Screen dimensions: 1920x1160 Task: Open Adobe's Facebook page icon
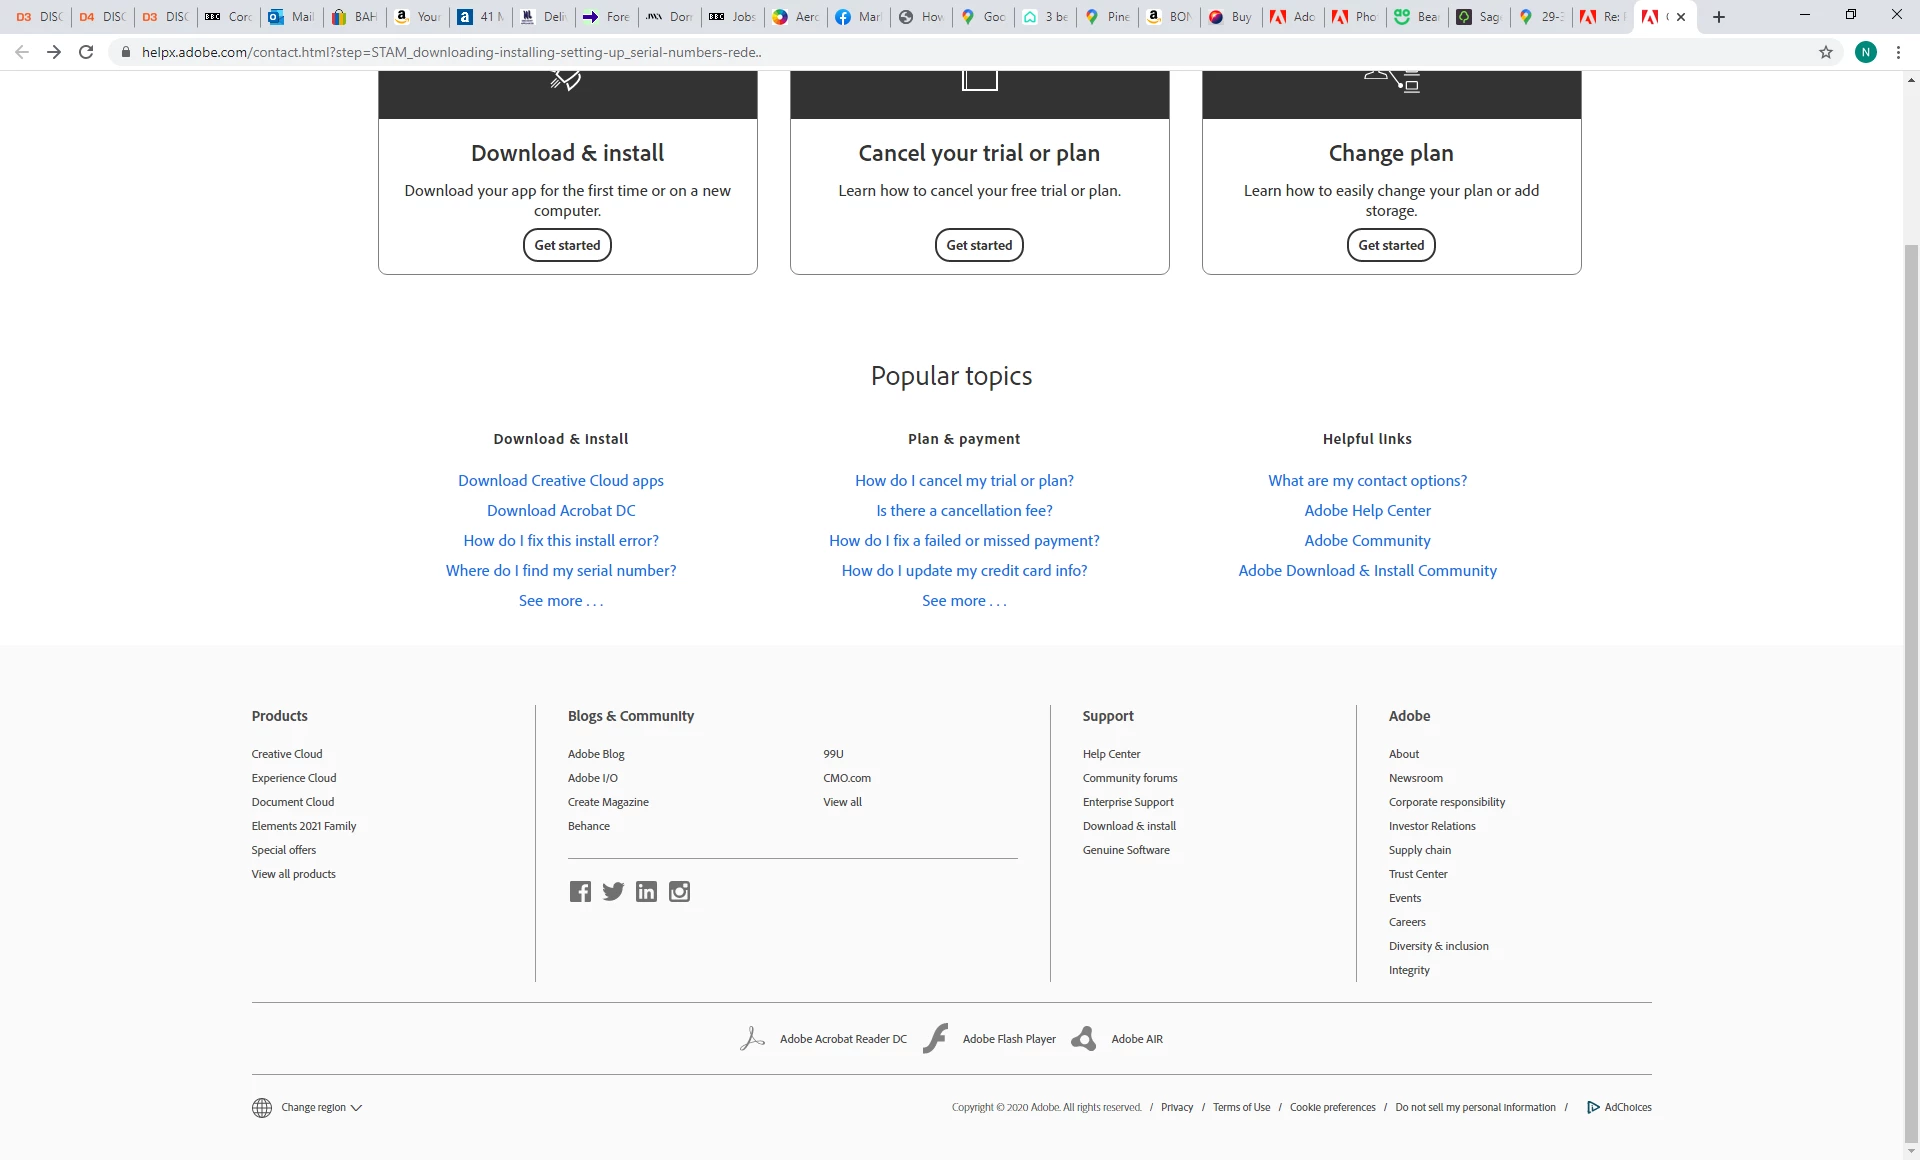point(580,892)
